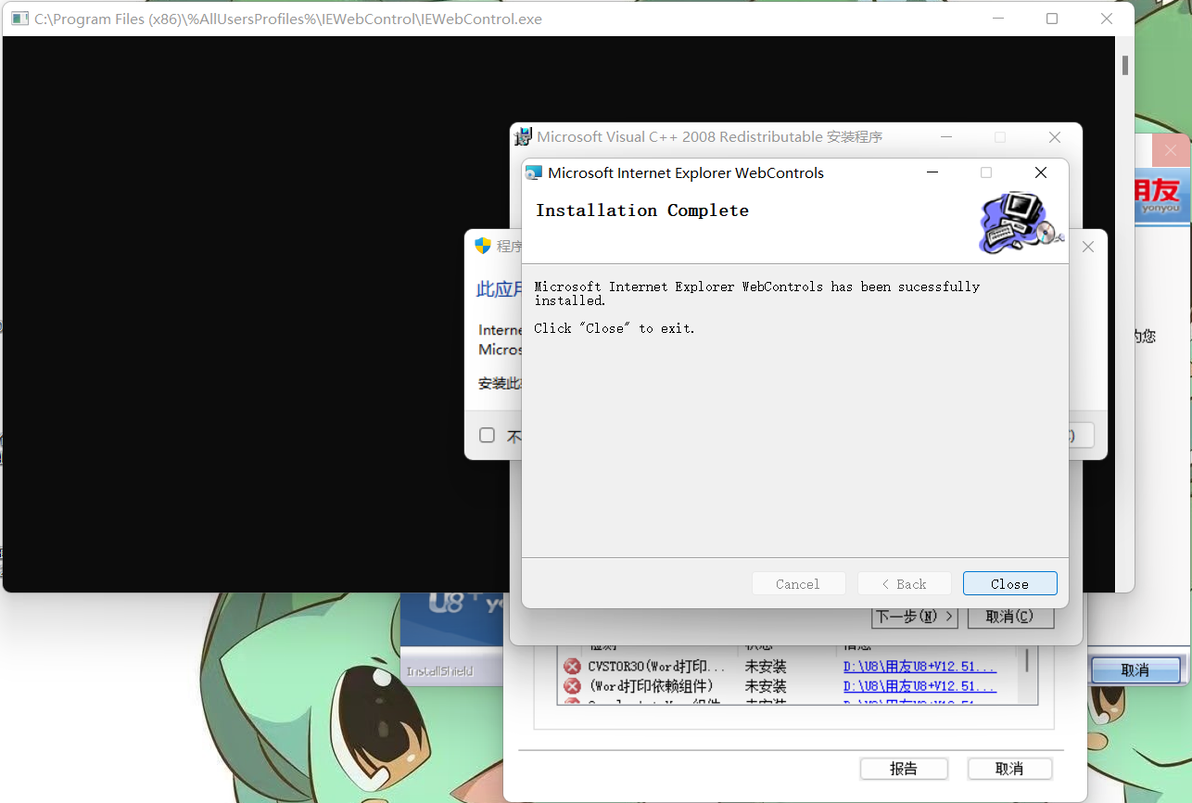Screen dimensions: 1192x803
Task: Click 取消 in the environment check window
Action: click(x=1010, y=769)
